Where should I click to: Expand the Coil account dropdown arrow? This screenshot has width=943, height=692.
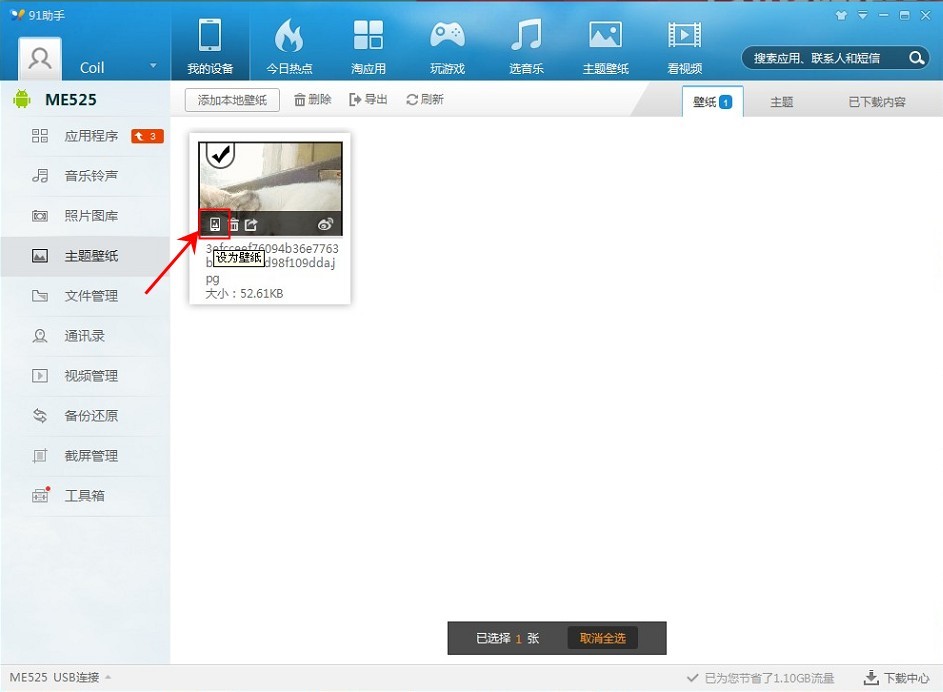coord(153,67)
